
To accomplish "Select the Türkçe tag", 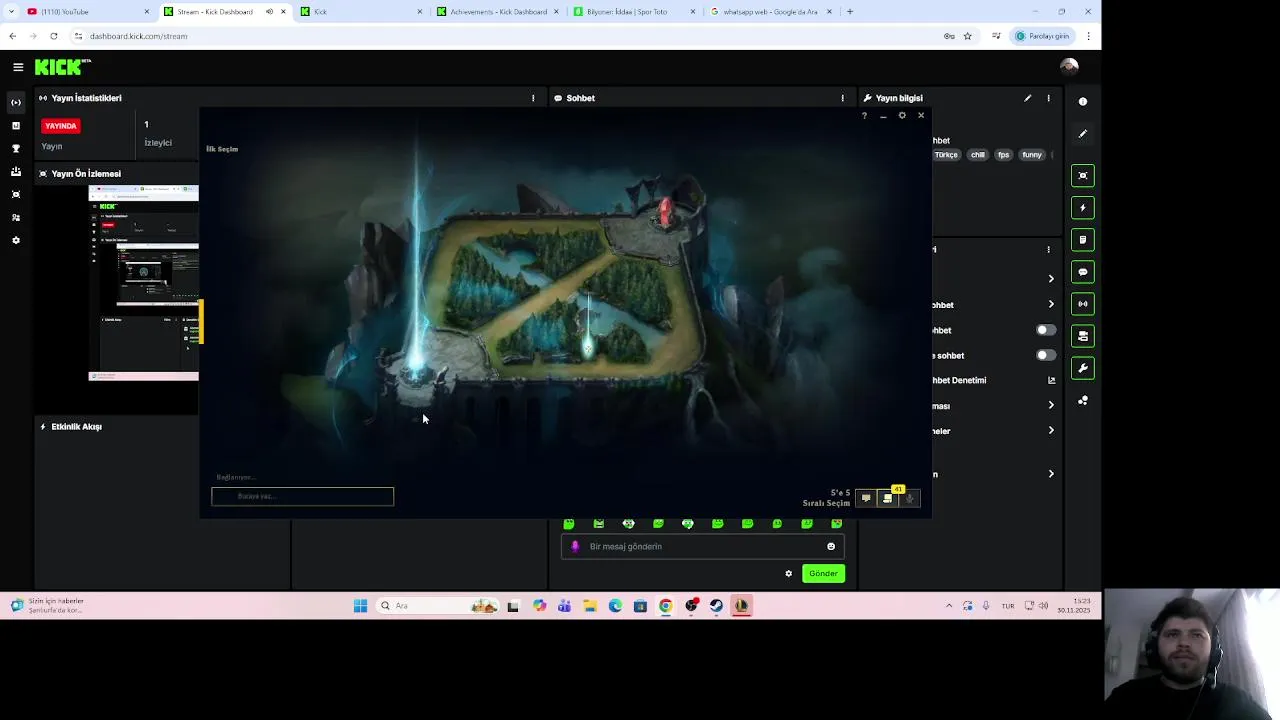I will [x=946, y=155].
